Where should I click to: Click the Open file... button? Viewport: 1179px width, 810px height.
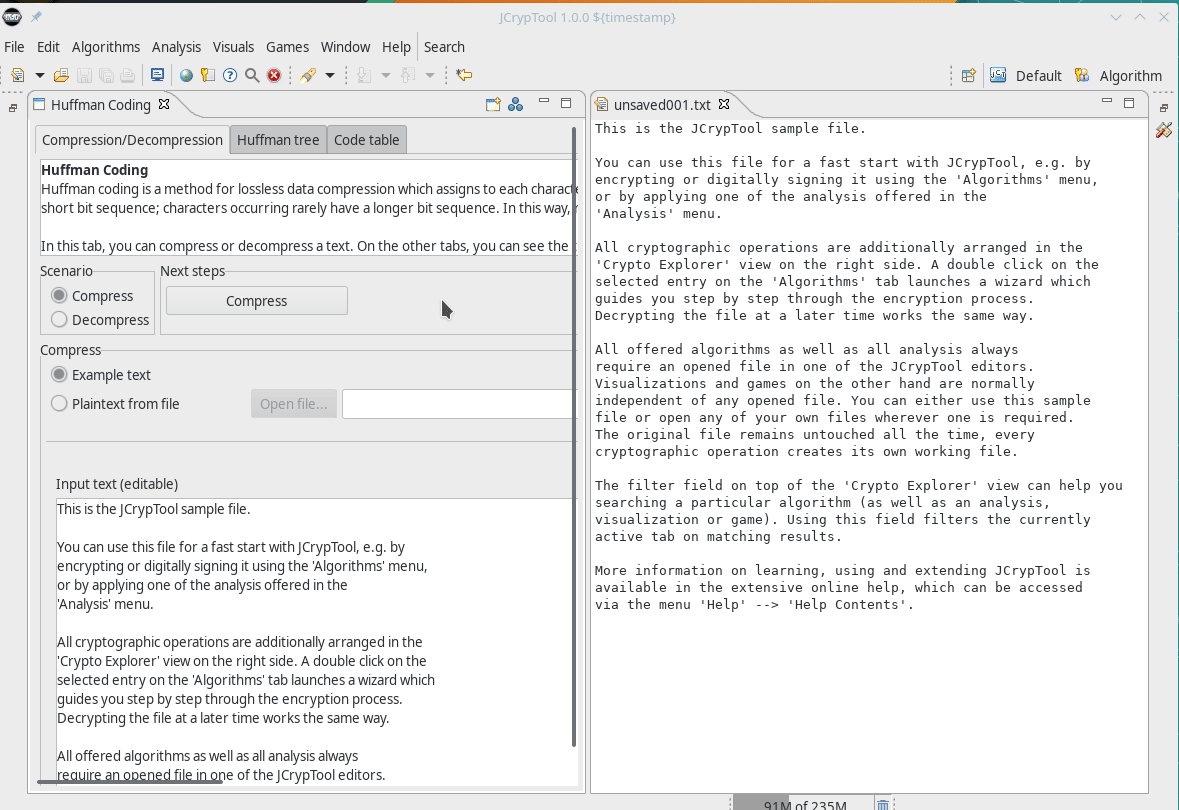(x=293, y=403)
